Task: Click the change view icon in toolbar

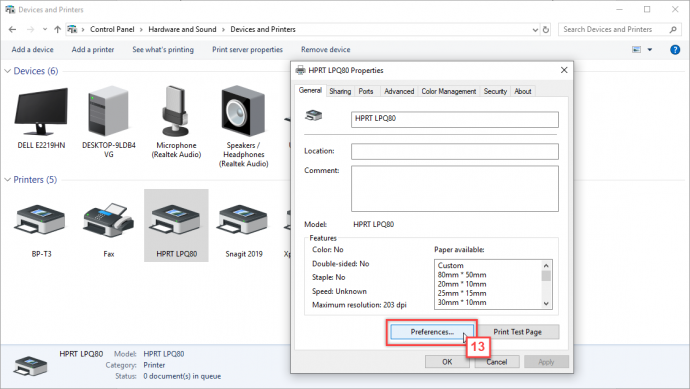Action: point(636,50)
